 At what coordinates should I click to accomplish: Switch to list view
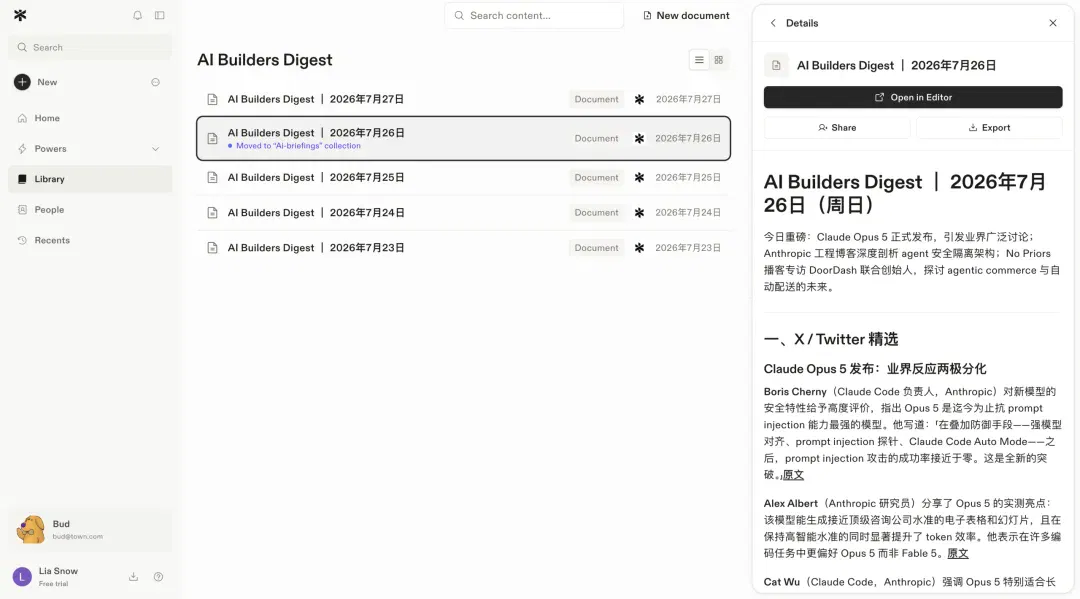coord(699,60)
